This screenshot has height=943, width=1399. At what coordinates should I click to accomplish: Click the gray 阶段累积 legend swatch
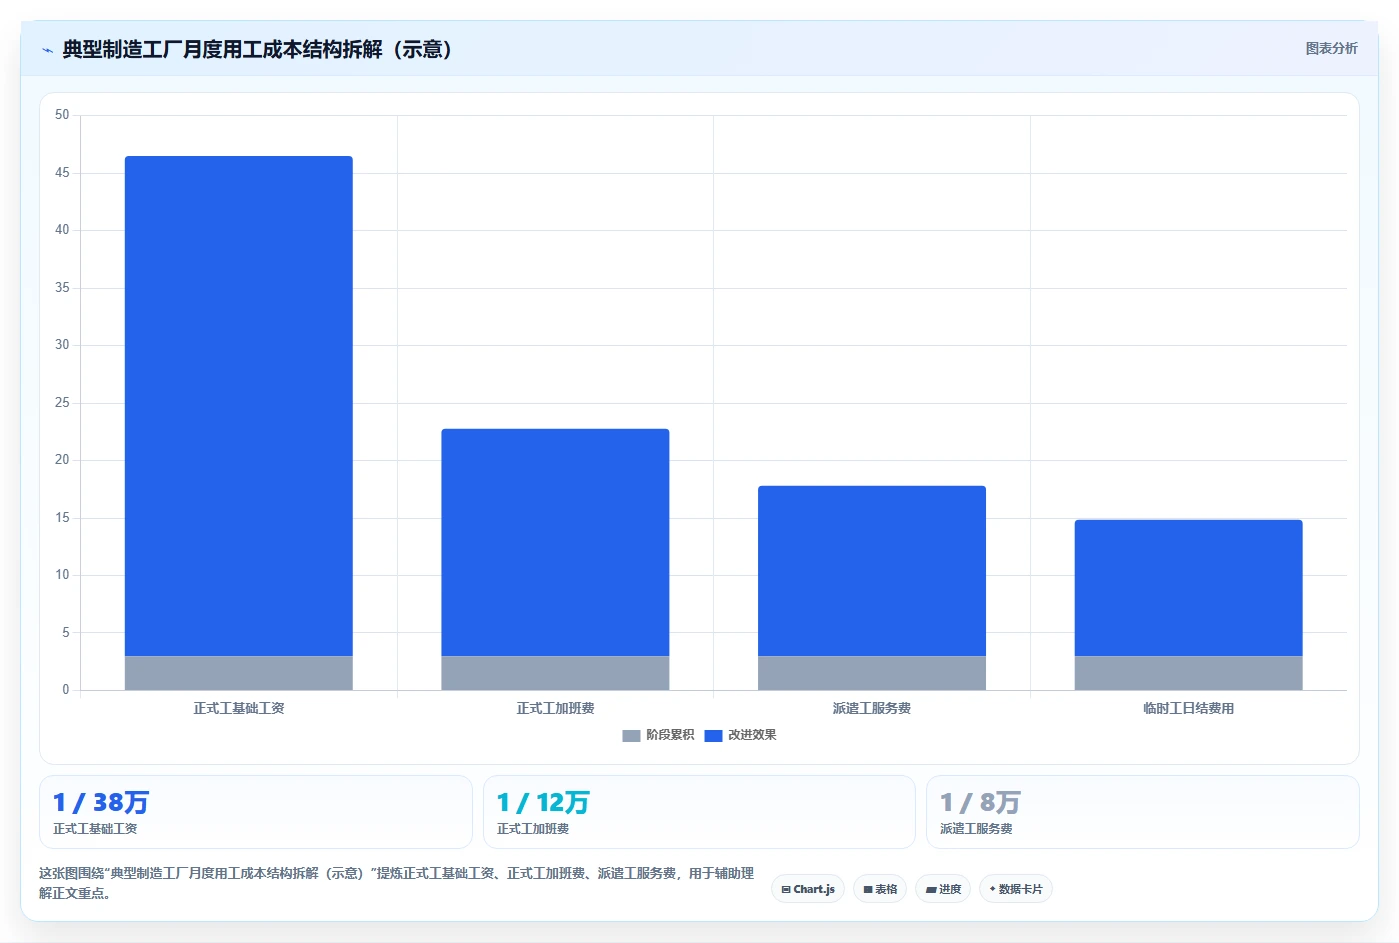point(631,736)
